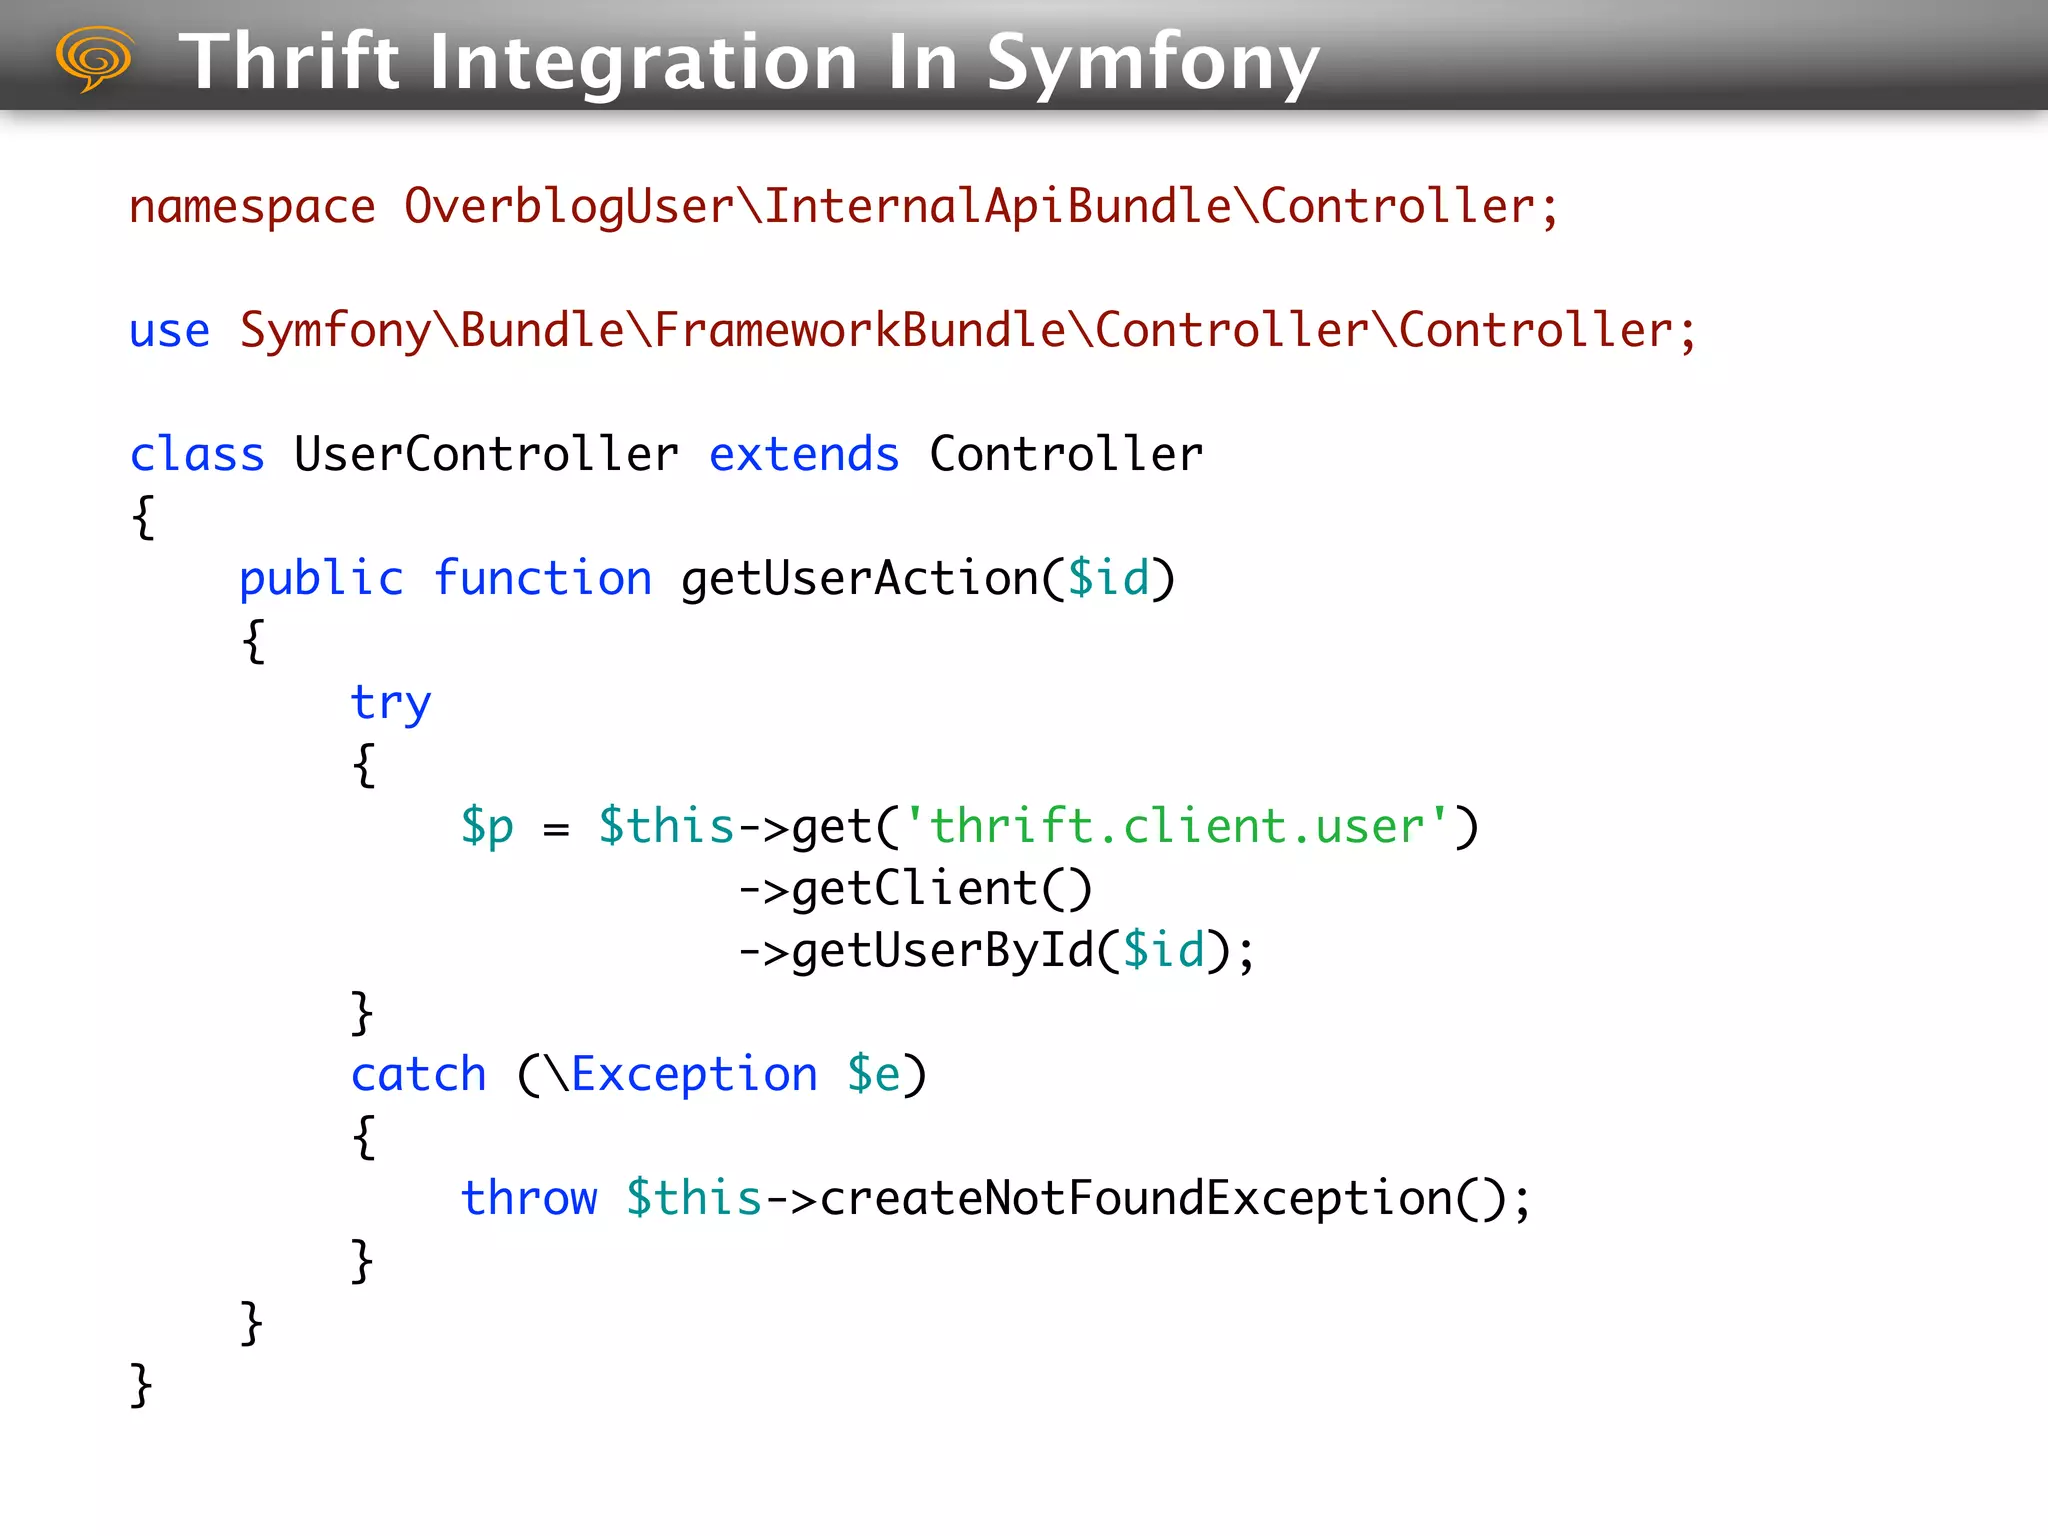
Task: Click the 'try' keyword
Action: pyautogui.click(x=391, y=704)
